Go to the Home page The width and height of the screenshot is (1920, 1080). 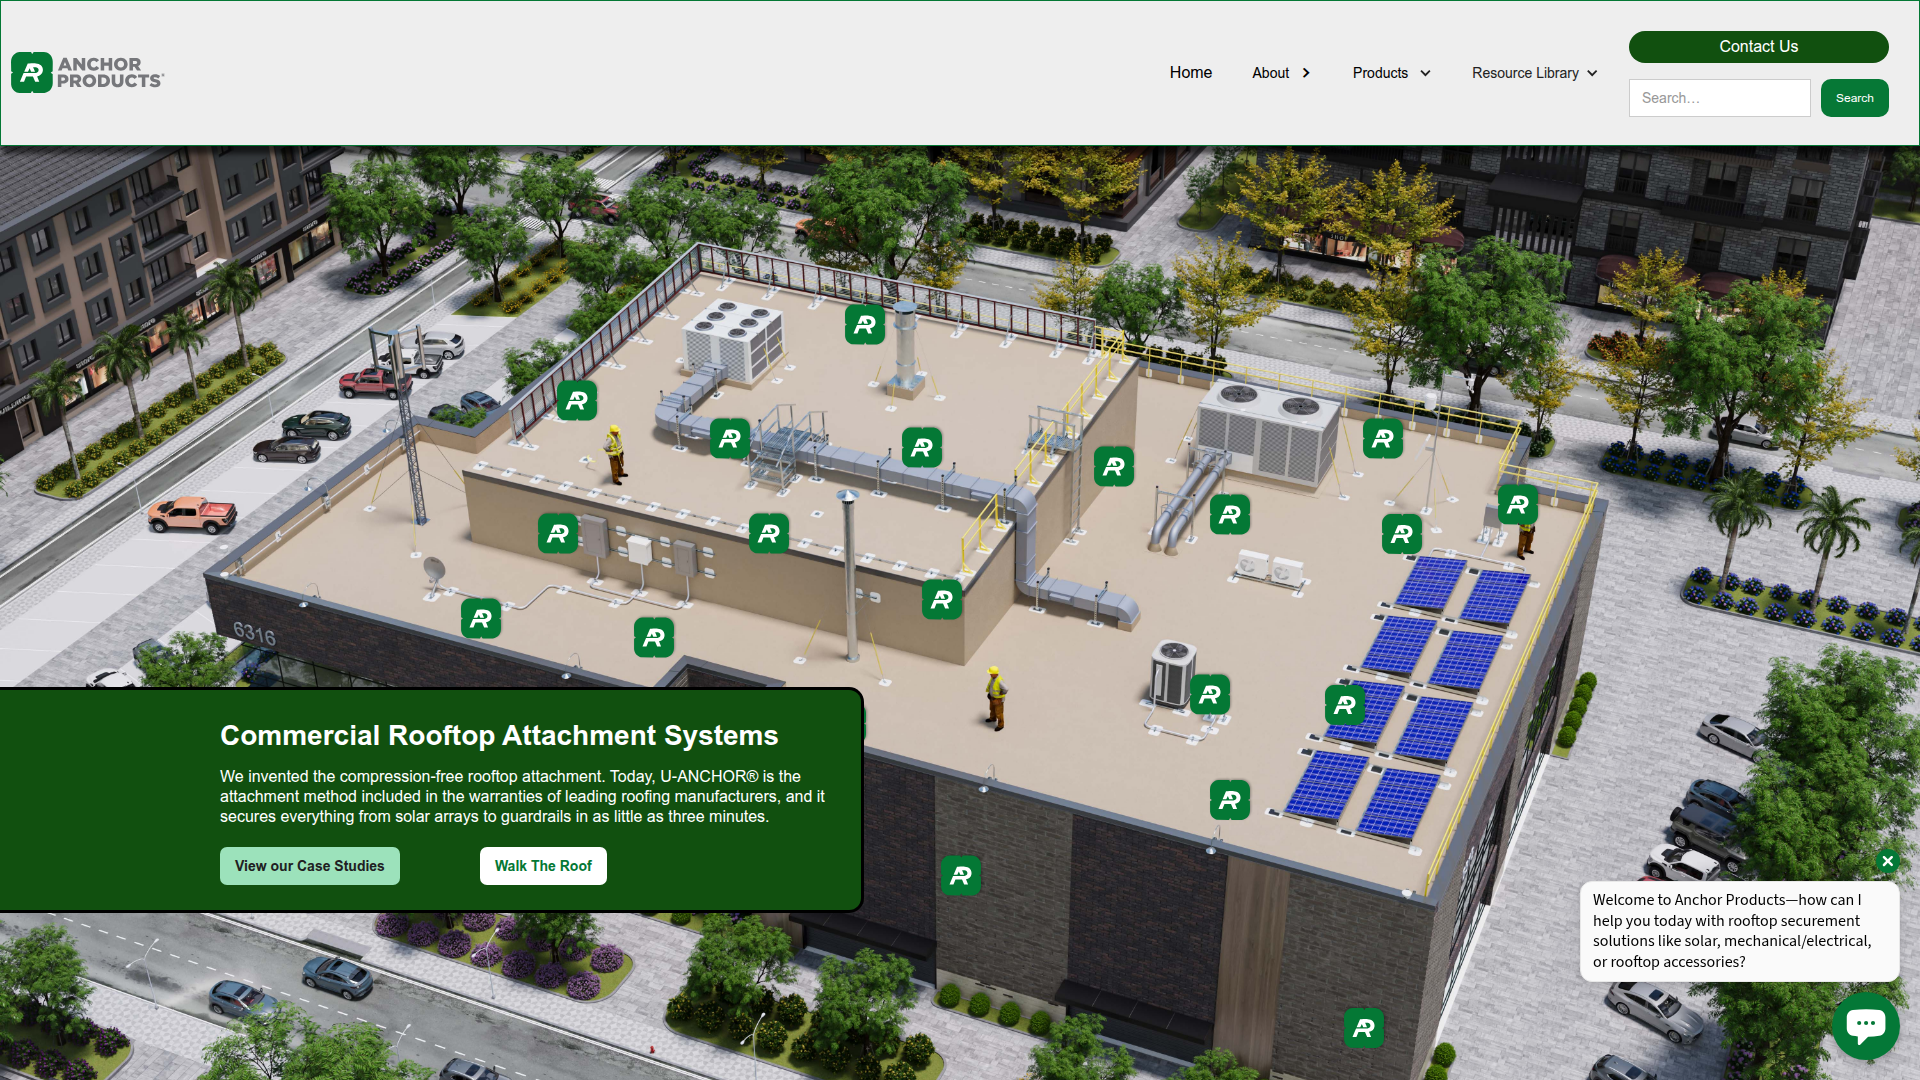[1191, 73]
